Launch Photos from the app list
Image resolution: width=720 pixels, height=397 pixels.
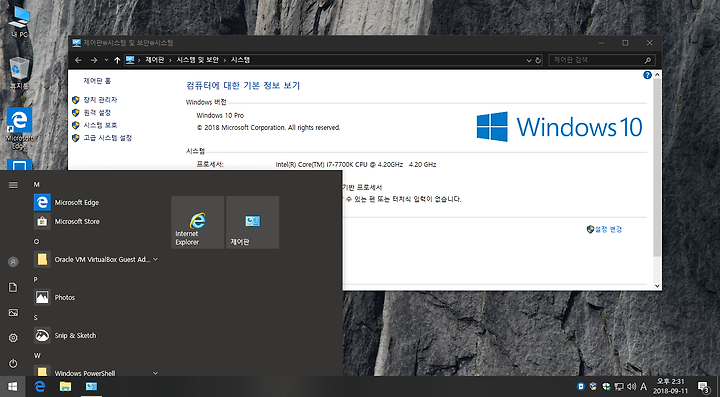(96, 297)
